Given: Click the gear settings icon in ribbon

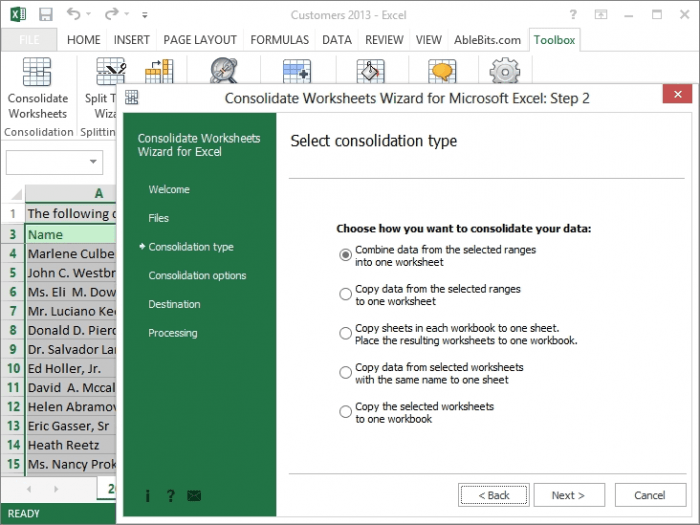Looking at the screenshot, I should point(504,72).
